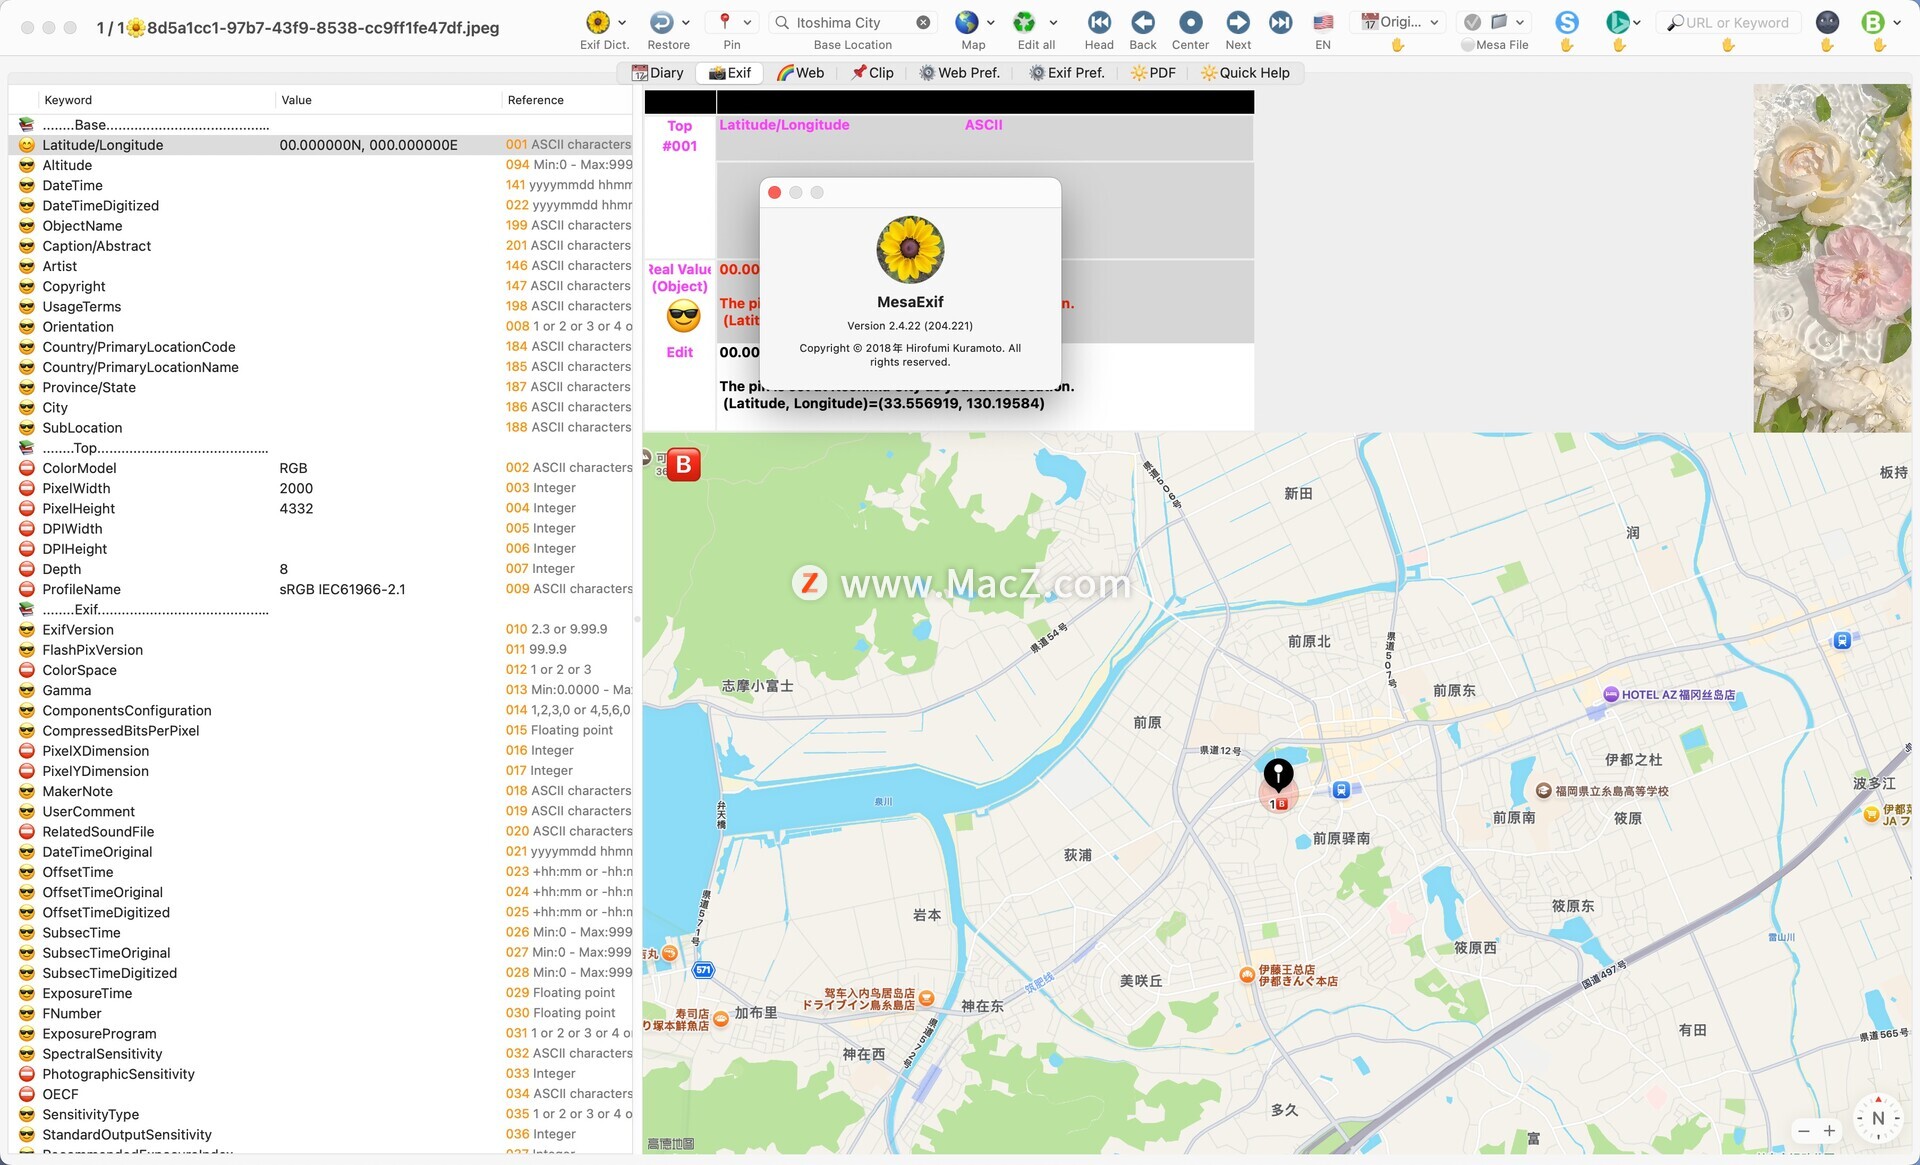Click the map compass N control
1920x1165 pixels.
(x=1878, y=1118)
